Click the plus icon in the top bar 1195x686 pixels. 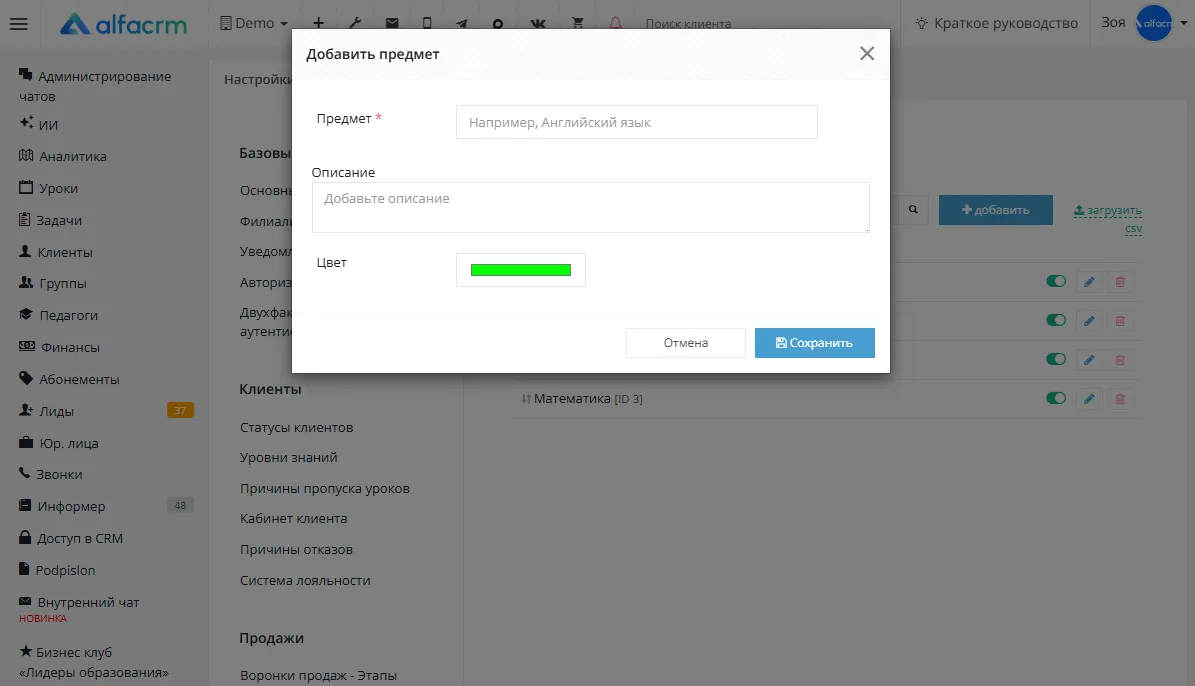[319, 24]
